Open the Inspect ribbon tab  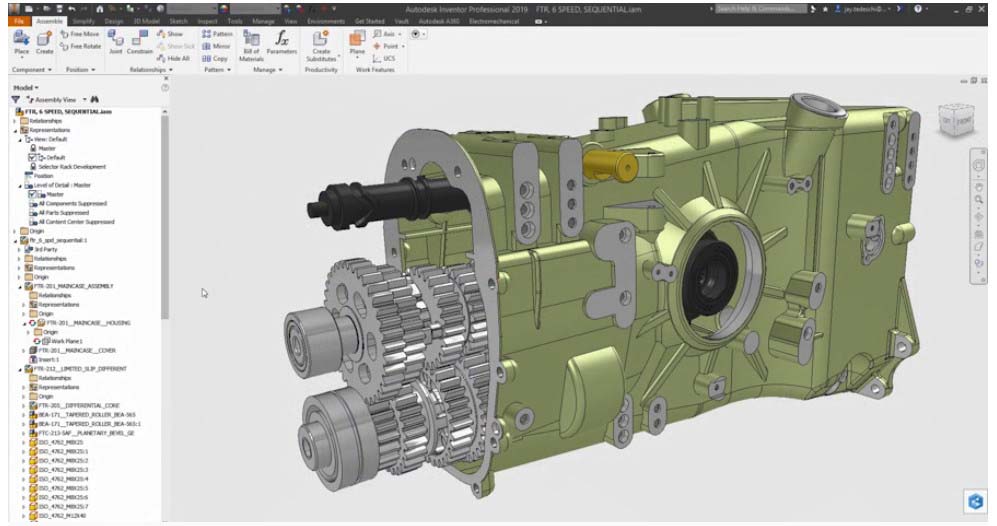point(207,20)
